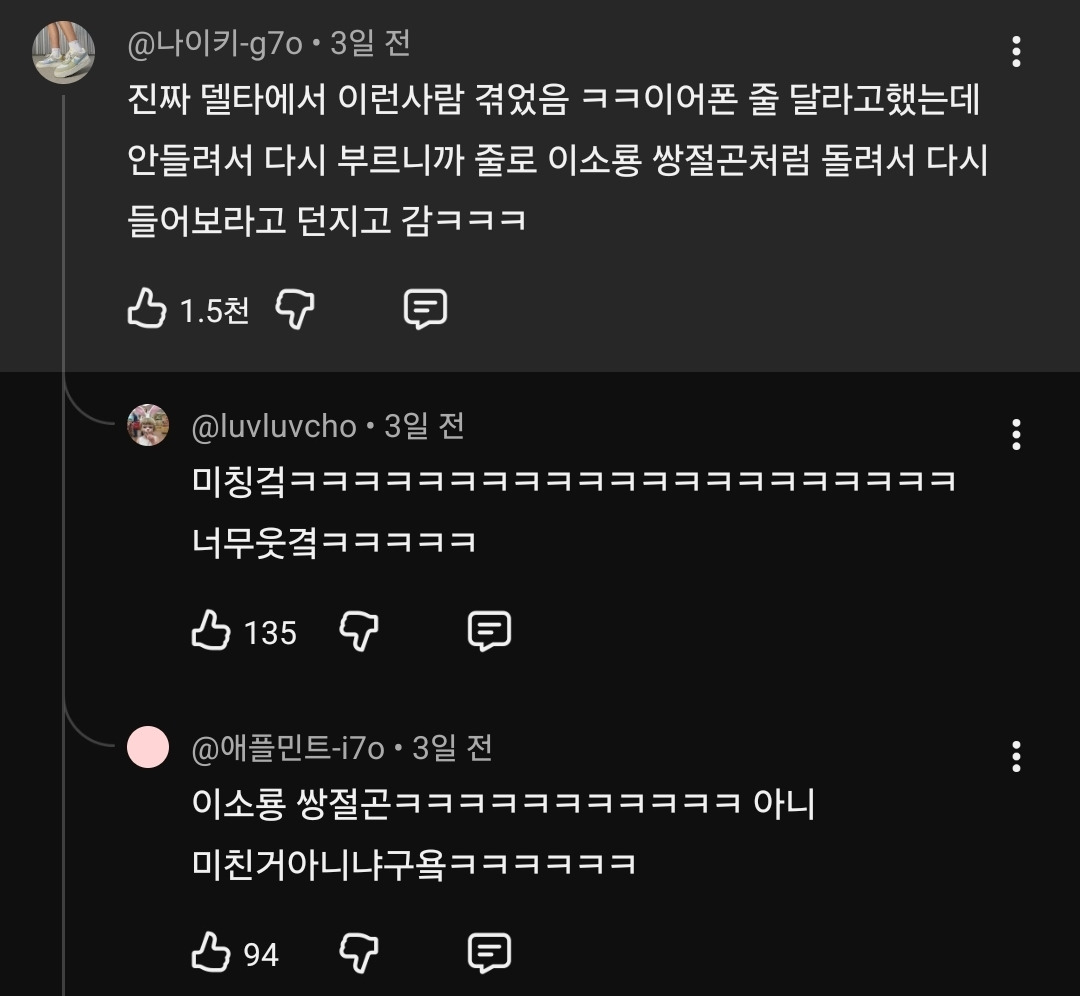Go to the @luvluvcho username link

pyautogui.click(x=274, y=427)
